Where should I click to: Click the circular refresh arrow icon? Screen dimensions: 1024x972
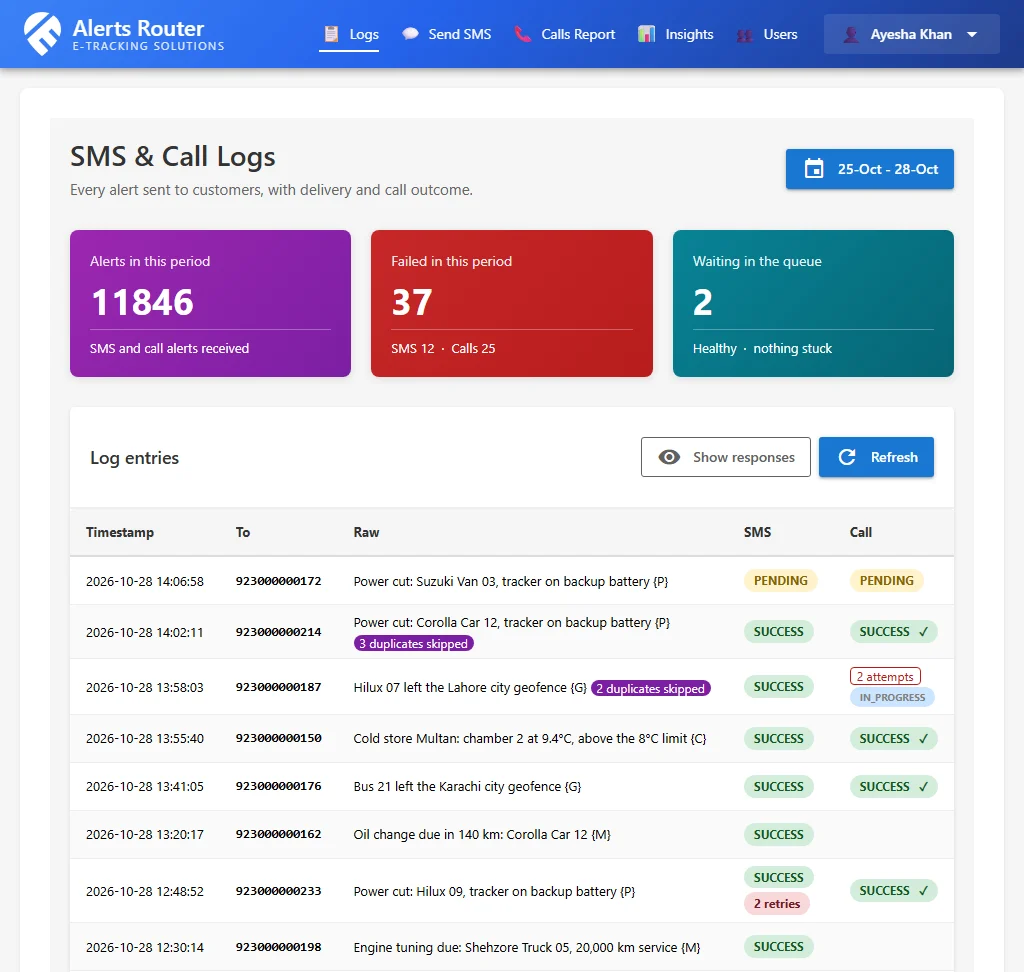(847, 457)
